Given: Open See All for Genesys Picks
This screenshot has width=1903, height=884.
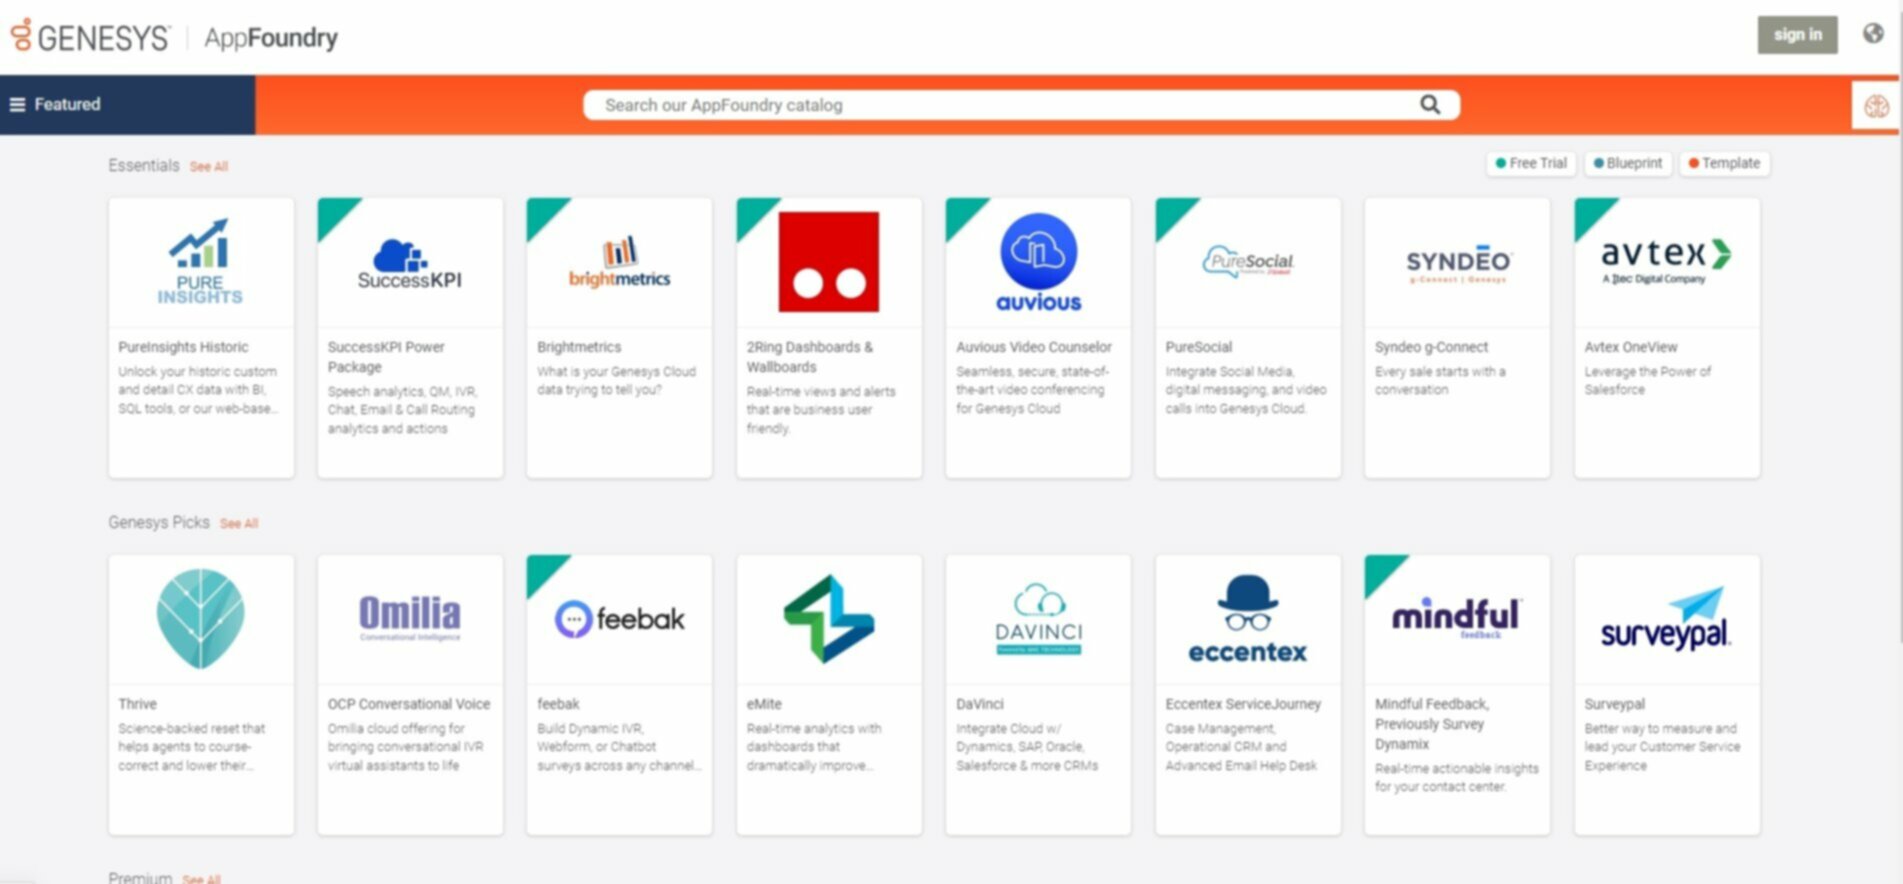Looking at the screenshot, I should click(x=239, y=524).
